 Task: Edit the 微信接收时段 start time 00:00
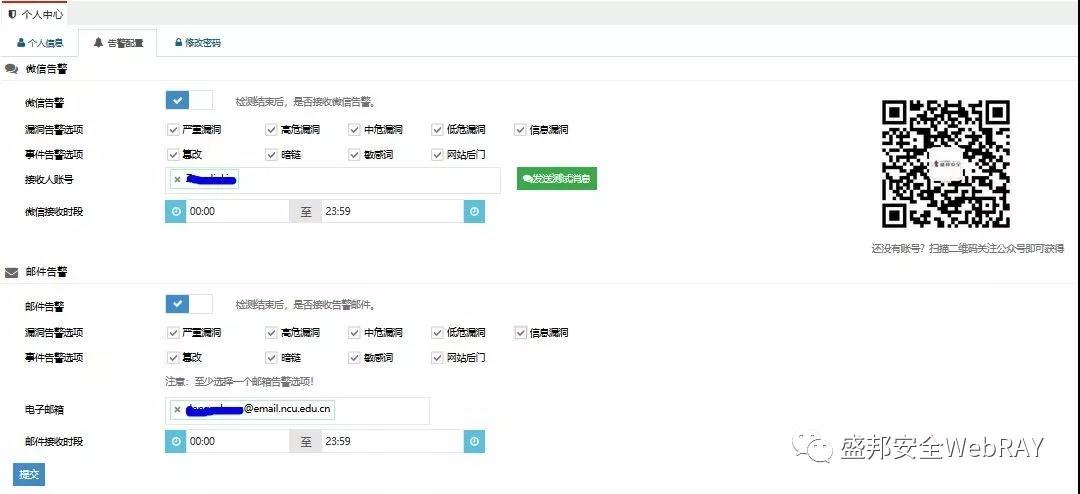[238, 212]
